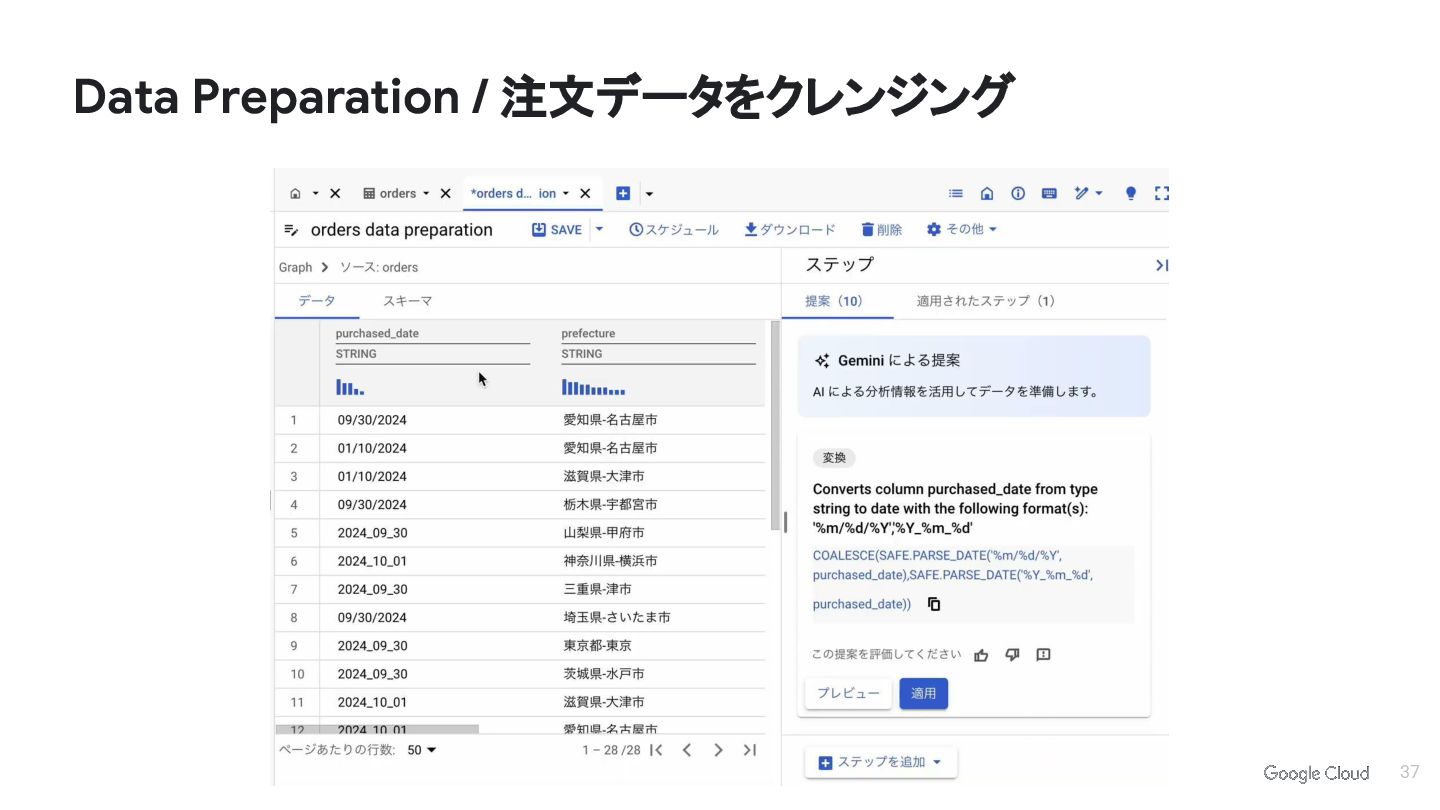The width and height of the screenshot is (1440, 810).
Task: Copy the COALESCE code with copy icon
Action: point(934,604)
